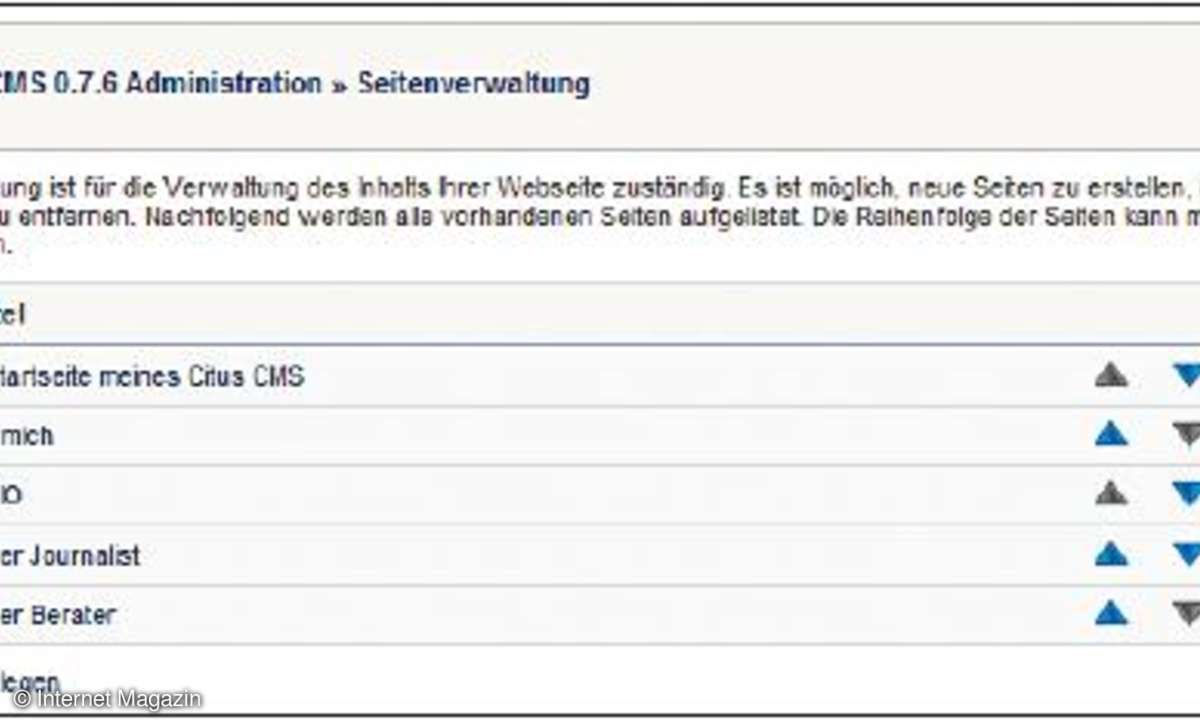Open the Berater page entry
The width and height of the screenshot is (1200, 720).
pyautogui.click(x=58, y=615)
